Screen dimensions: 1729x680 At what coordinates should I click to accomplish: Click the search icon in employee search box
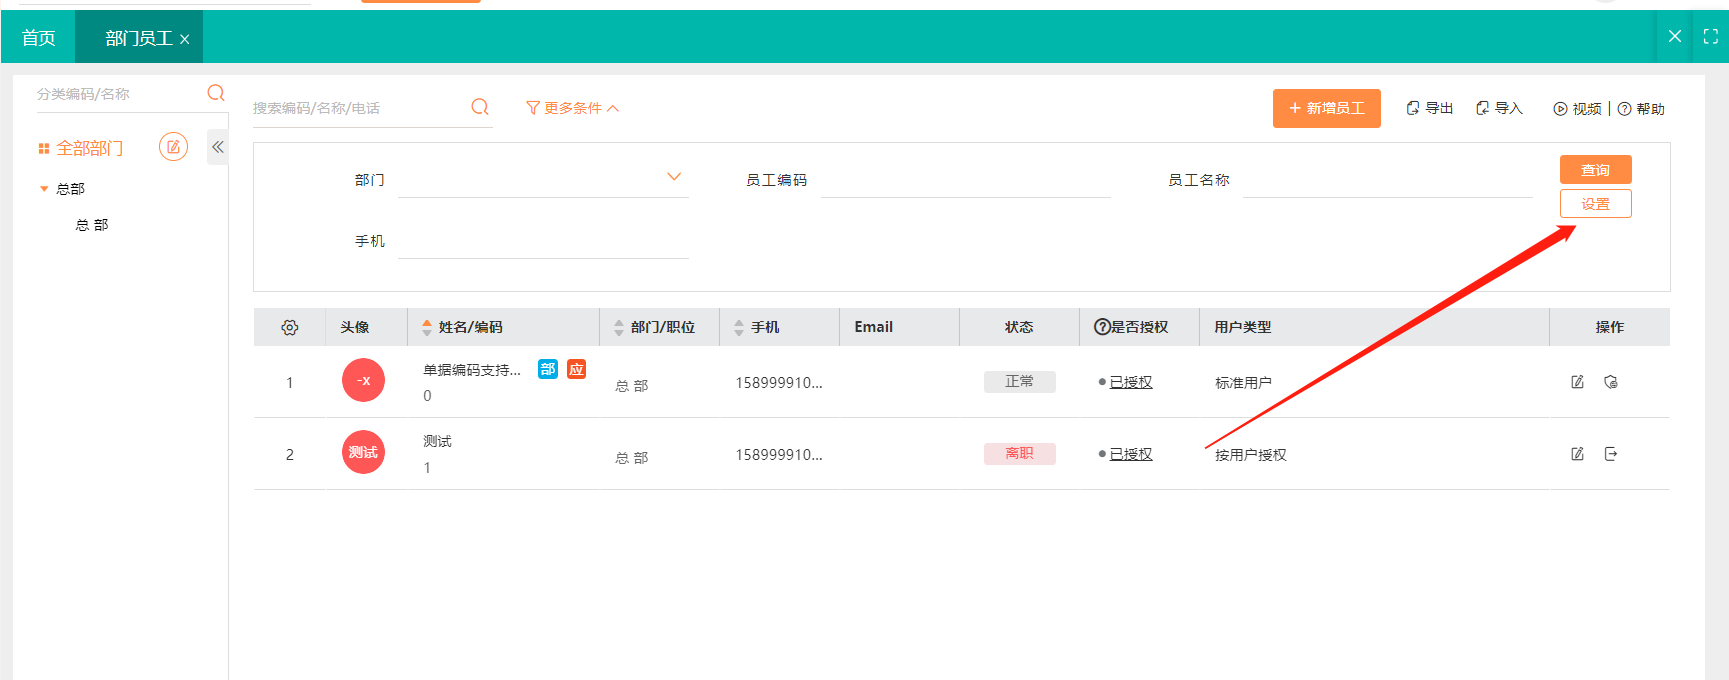[480, 107]
